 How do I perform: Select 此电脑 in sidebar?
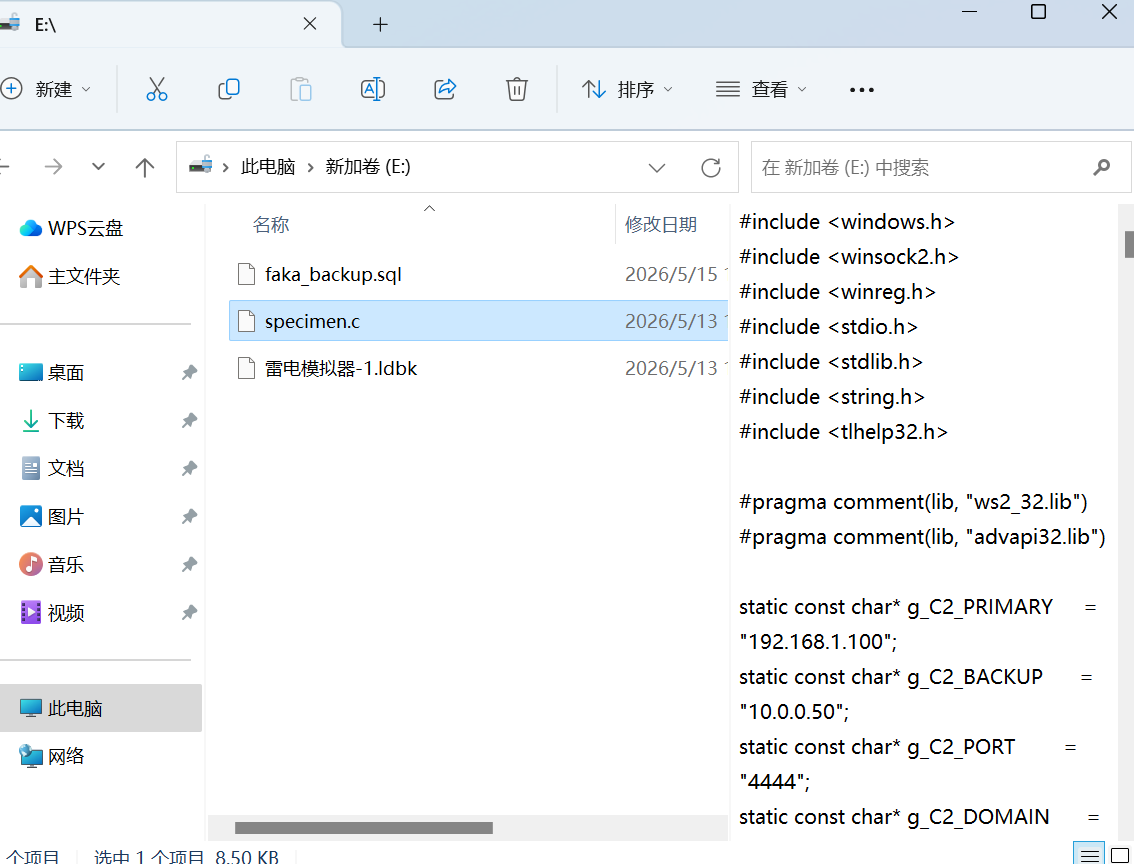[101, 708]
